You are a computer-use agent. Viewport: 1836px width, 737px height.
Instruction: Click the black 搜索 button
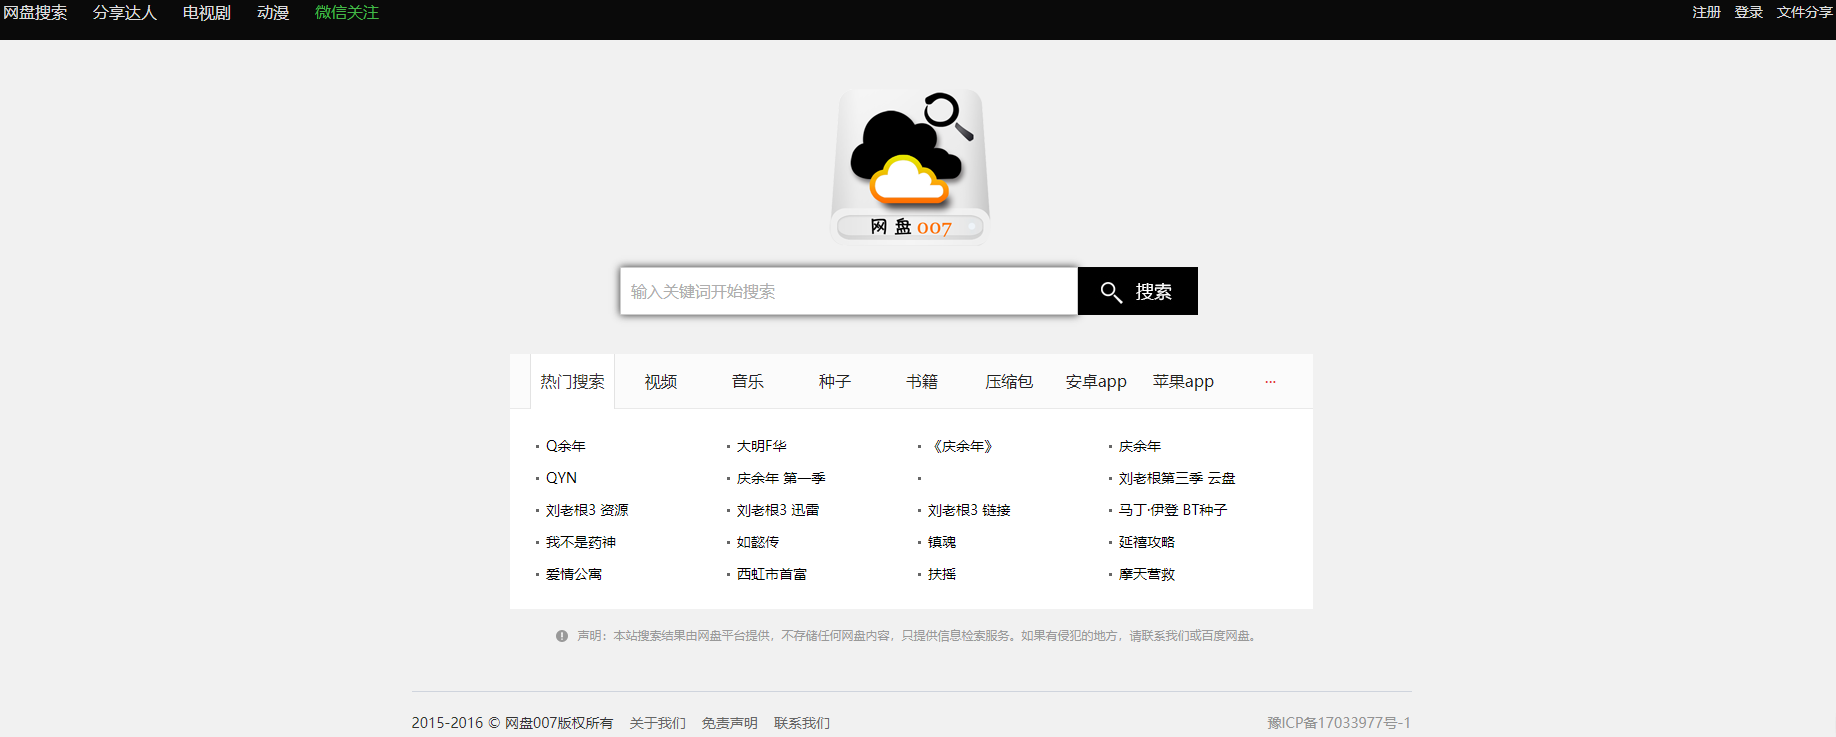point(1138,291)
